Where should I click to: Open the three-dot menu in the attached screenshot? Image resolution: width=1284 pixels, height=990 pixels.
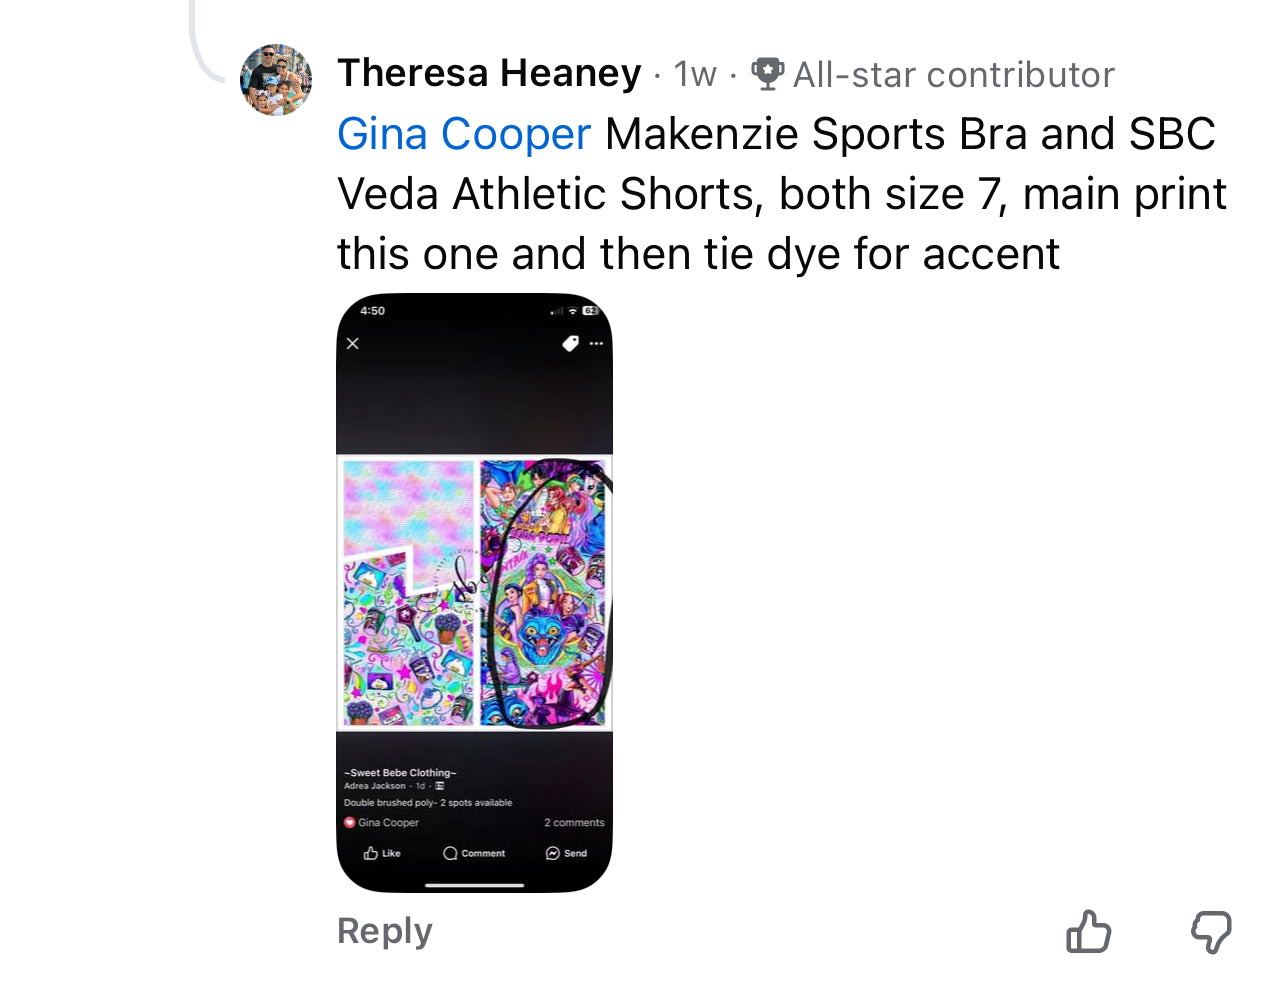[x=596, y=343]
